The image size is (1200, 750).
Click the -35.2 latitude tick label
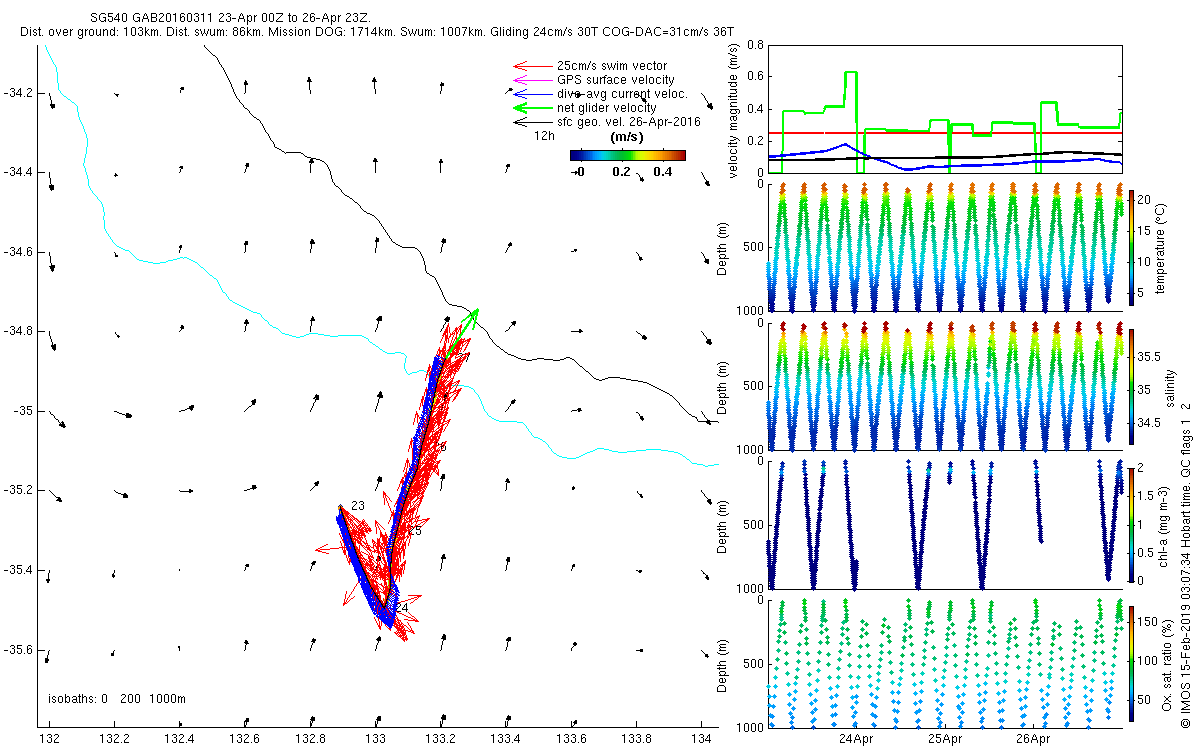pyautogui.click(x=19, y=490)
